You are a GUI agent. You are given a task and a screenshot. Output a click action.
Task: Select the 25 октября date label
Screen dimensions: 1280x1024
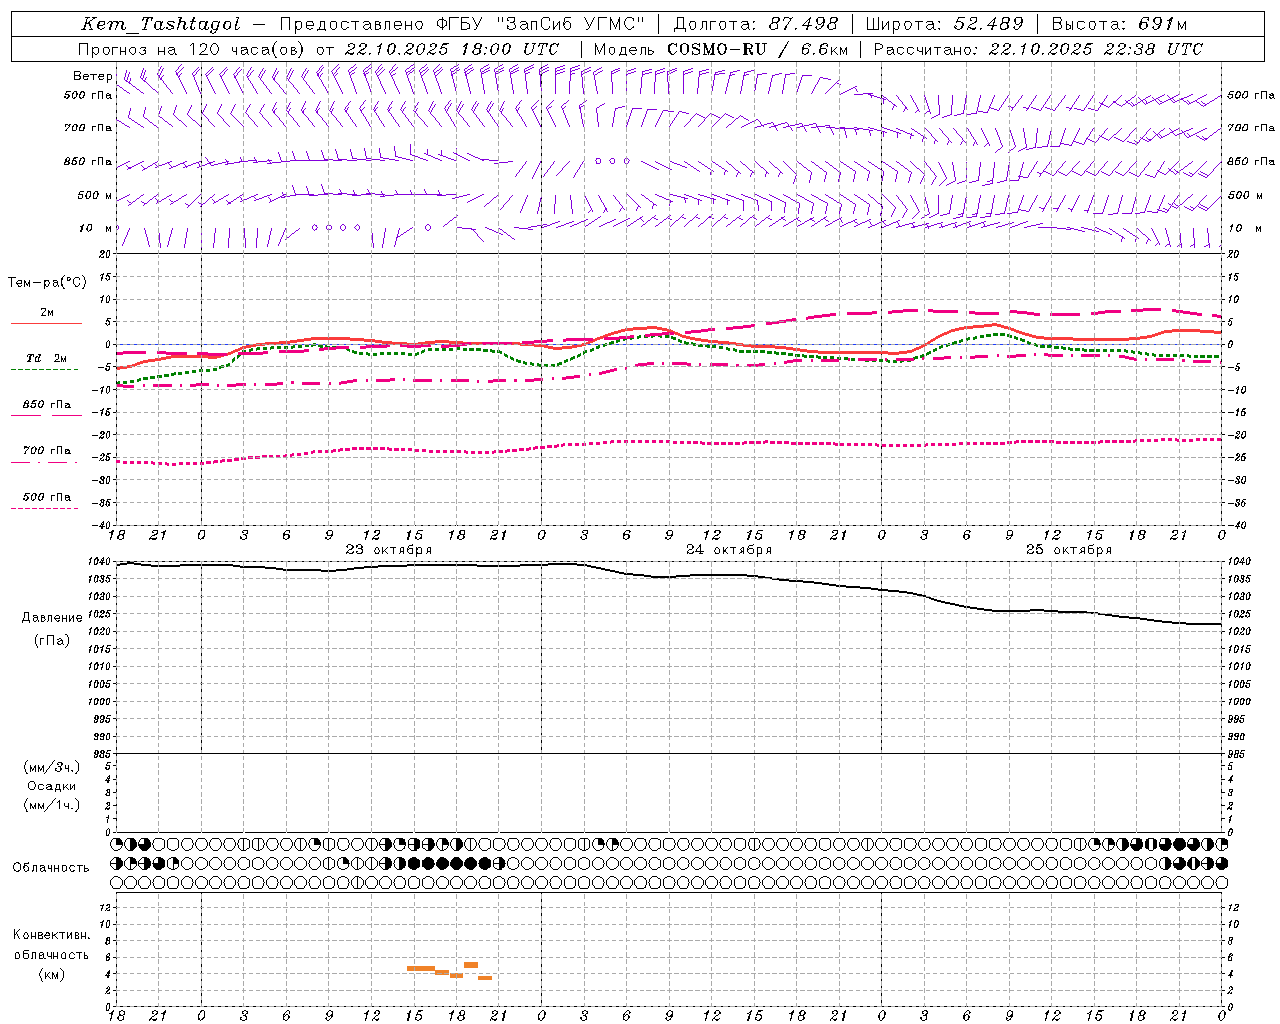tap(1068, 550)
